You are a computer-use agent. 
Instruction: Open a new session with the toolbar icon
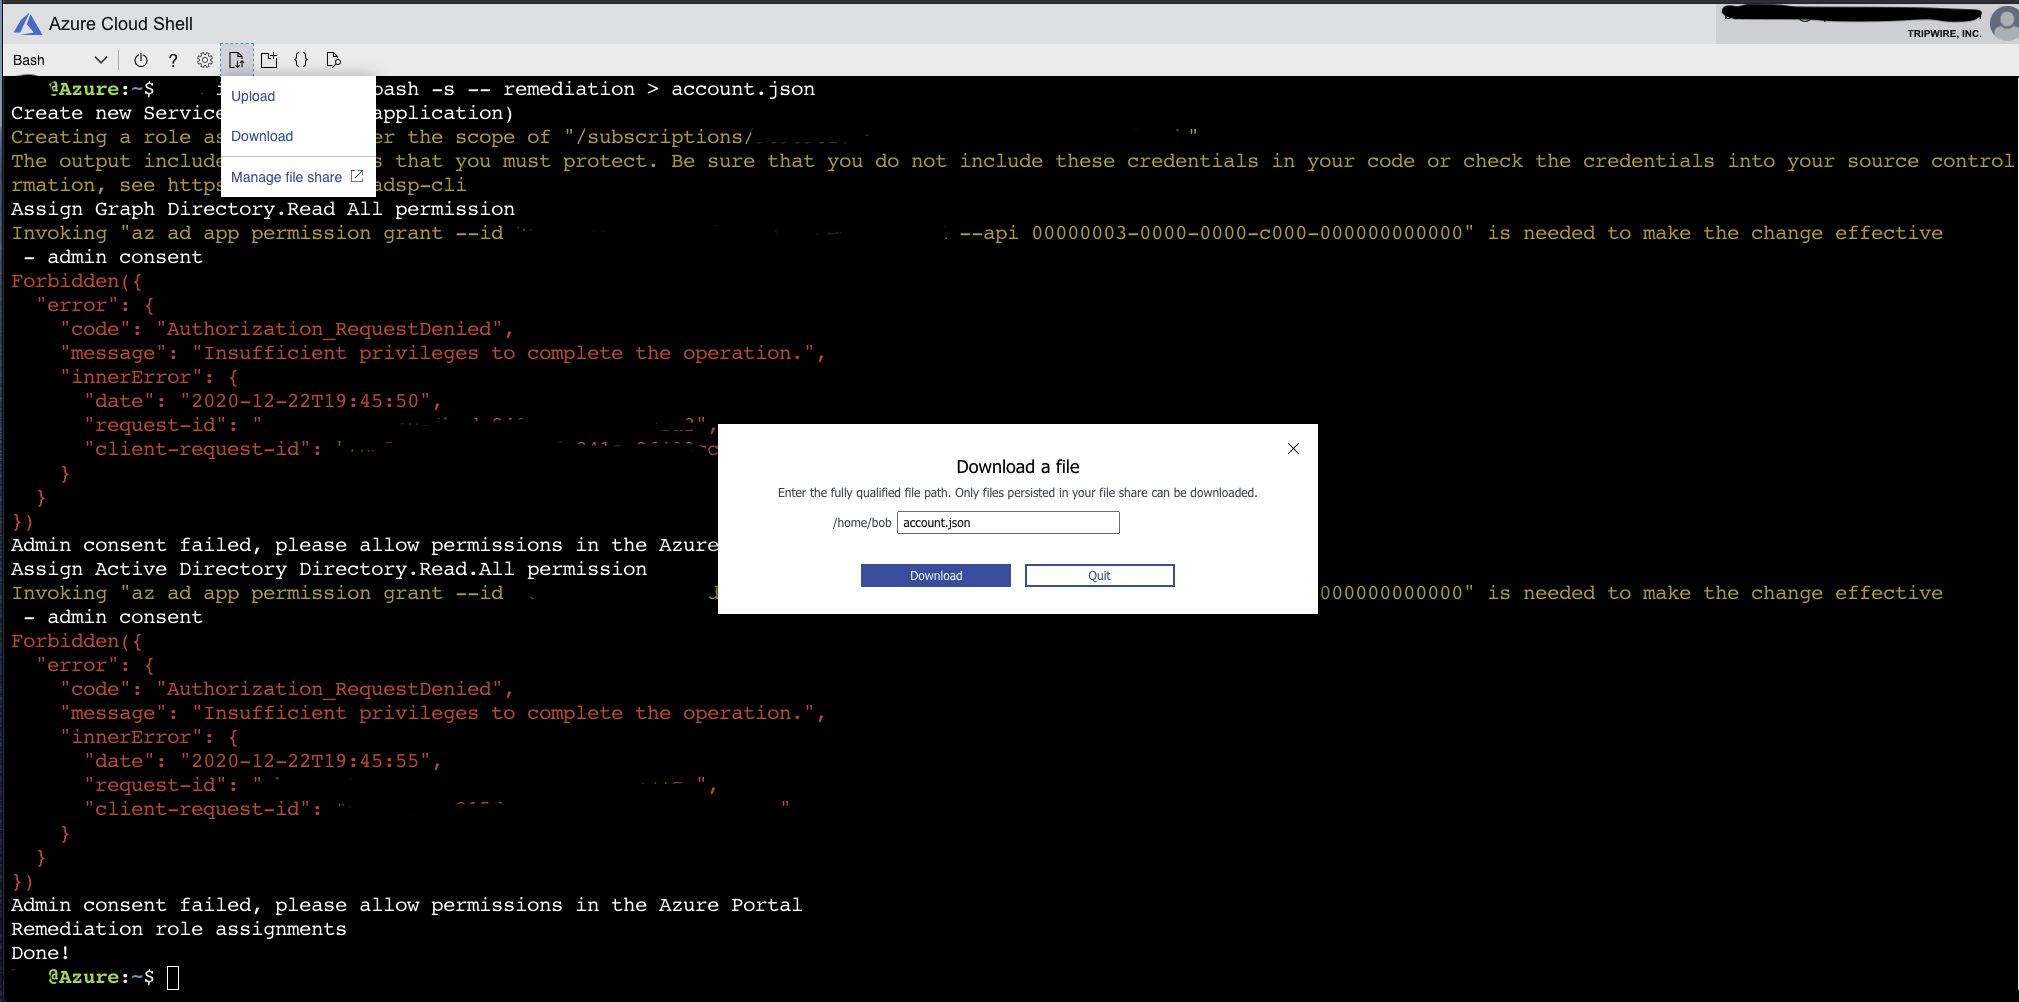[x=269, y=60]
